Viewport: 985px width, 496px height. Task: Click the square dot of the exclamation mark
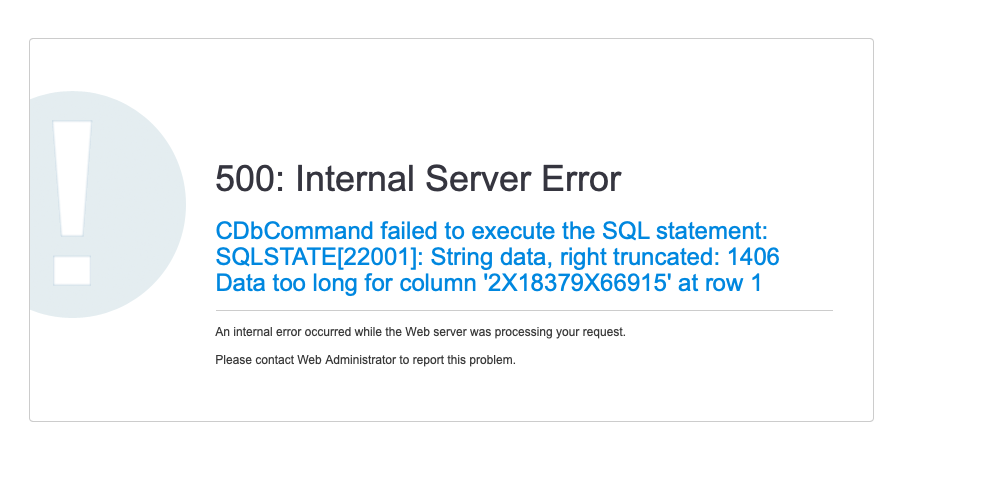[72, 271]
